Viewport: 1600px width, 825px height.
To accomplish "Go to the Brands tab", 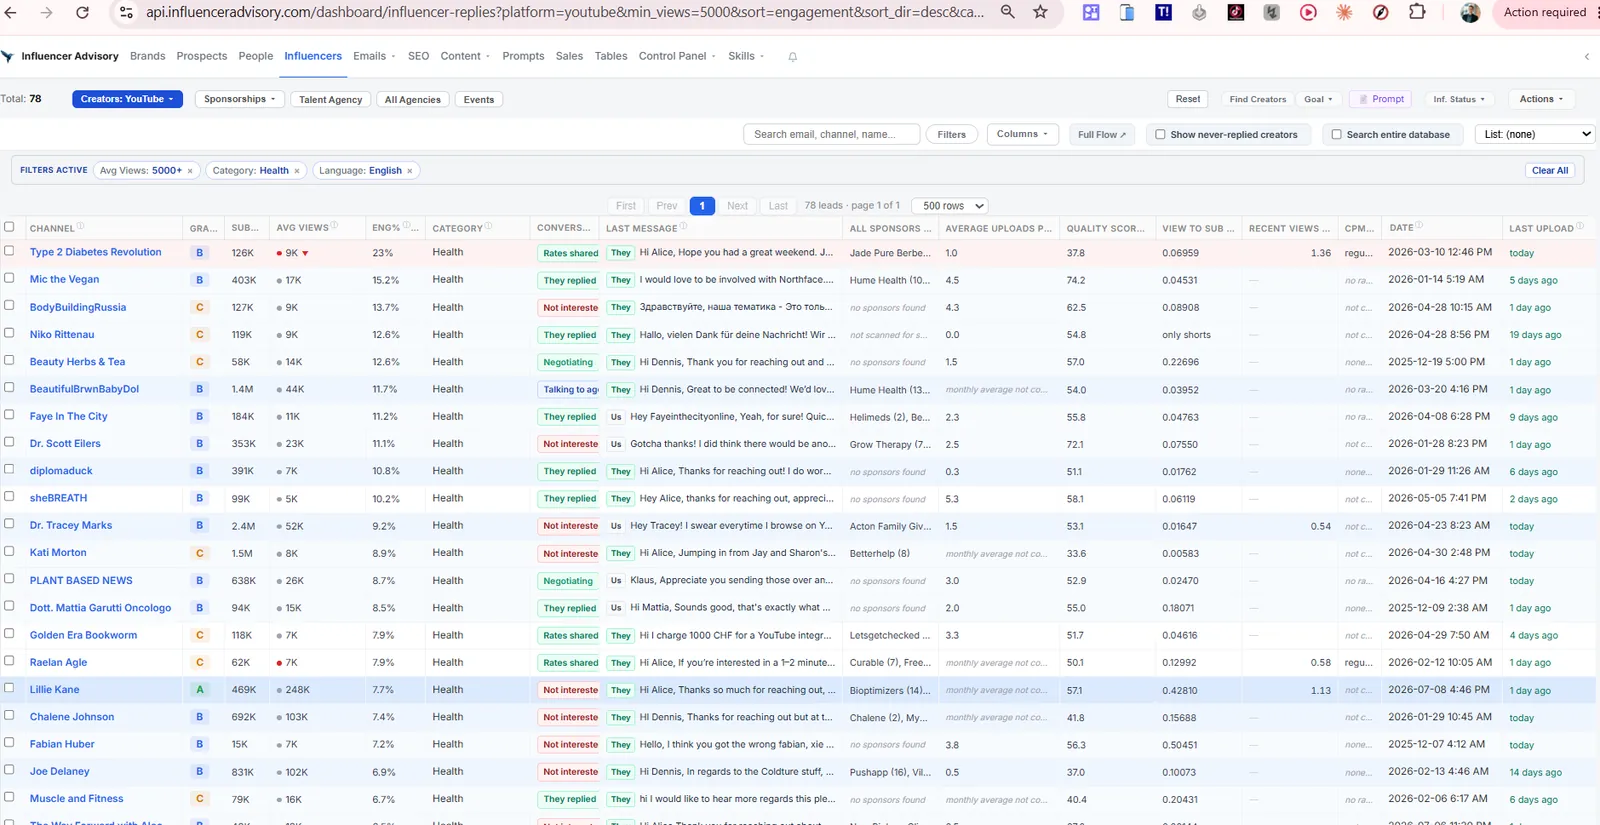I will tap(148, 56).
